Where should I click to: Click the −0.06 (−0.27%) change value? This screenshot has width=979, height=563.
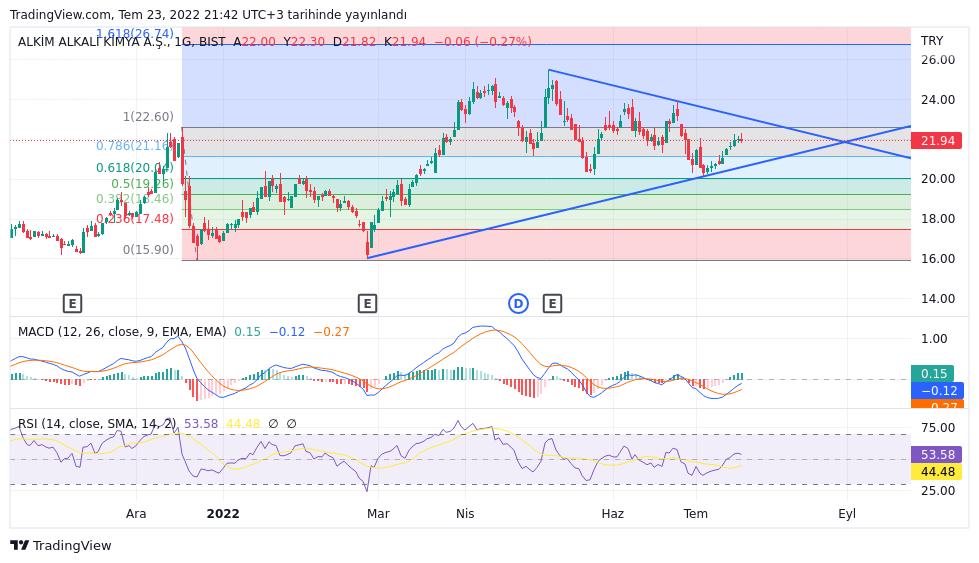483,42
